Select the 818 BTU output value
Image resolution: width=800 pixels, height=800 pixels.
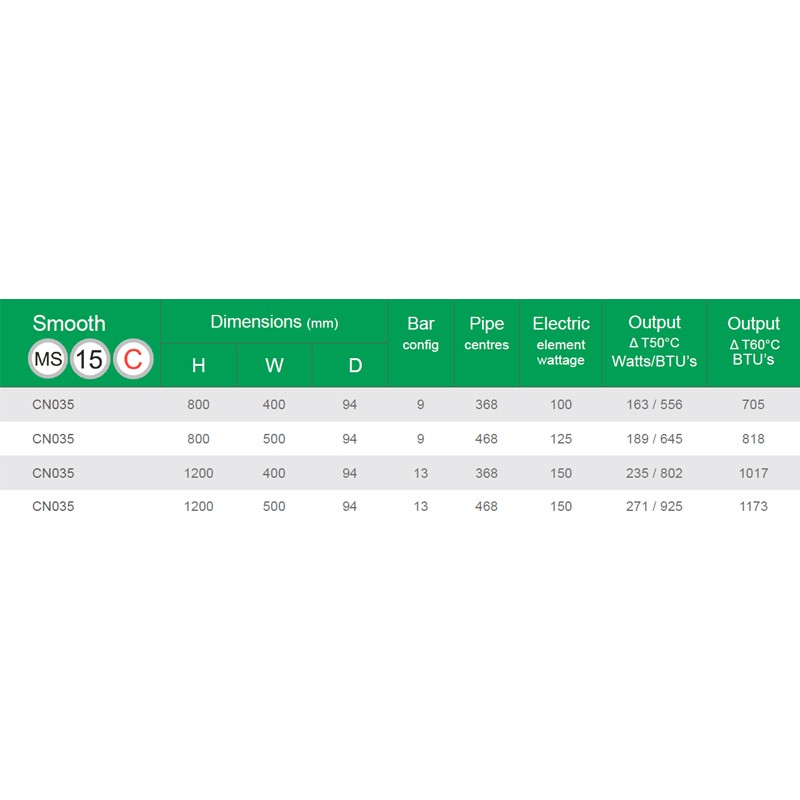click(753, 439)
